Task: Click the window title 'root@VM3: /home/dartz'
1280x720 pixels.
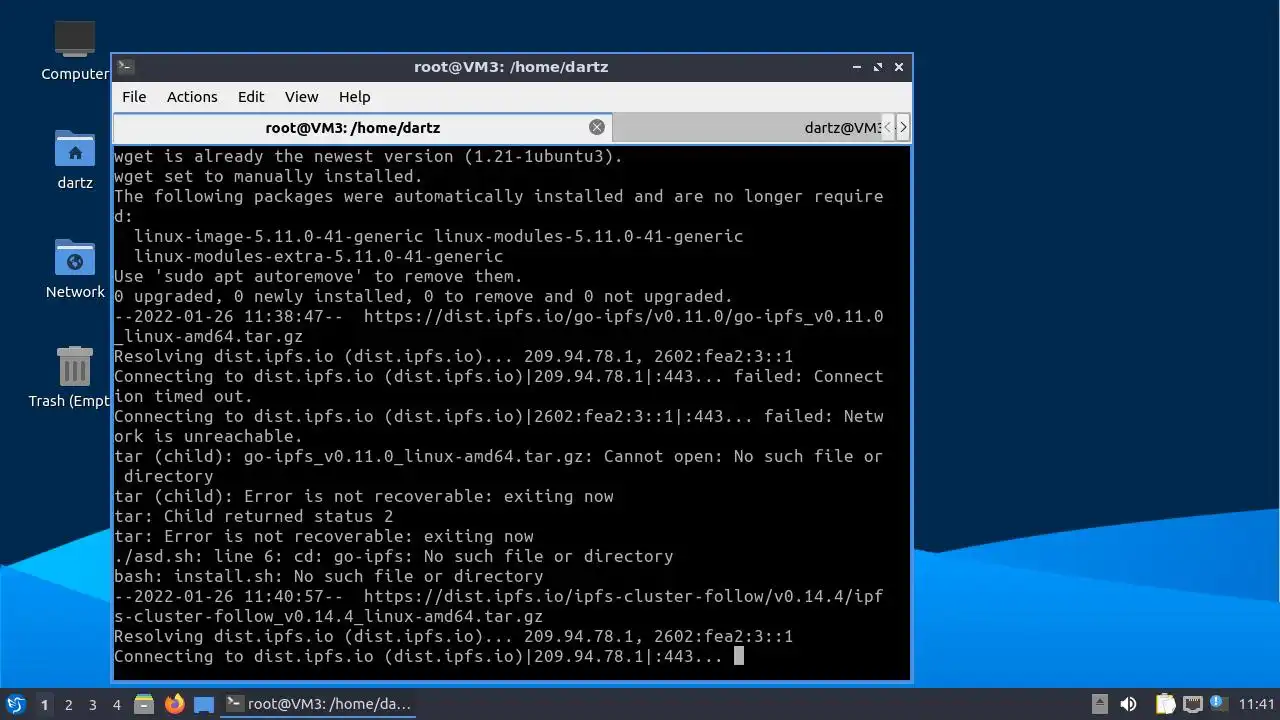Action: coord(511,67)
